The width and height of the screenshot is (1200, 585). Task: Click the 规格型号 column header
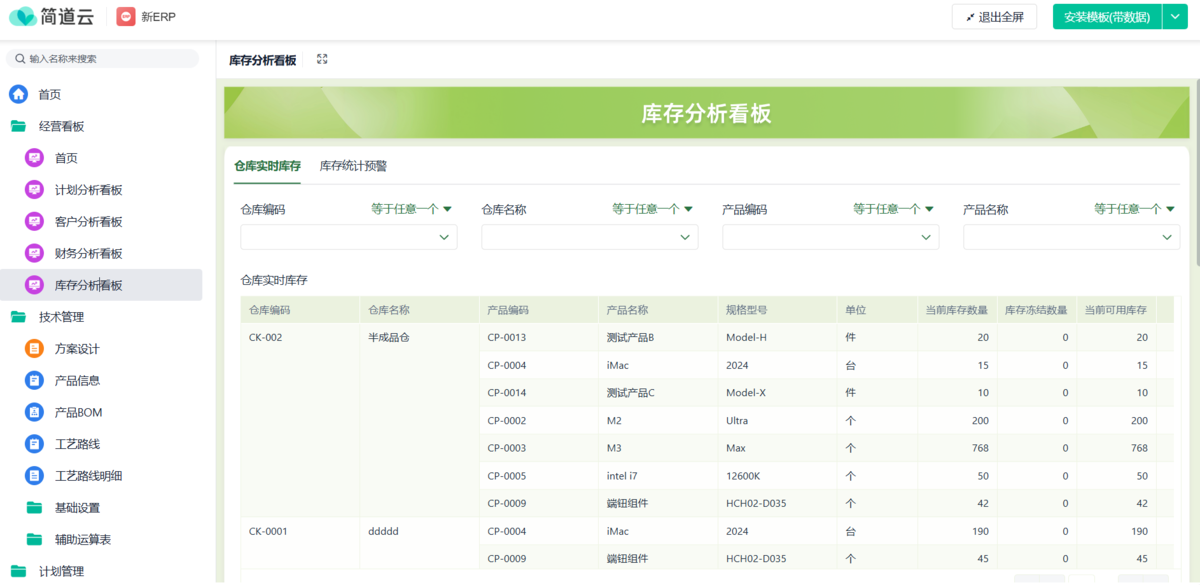click(x=777, y=310)
